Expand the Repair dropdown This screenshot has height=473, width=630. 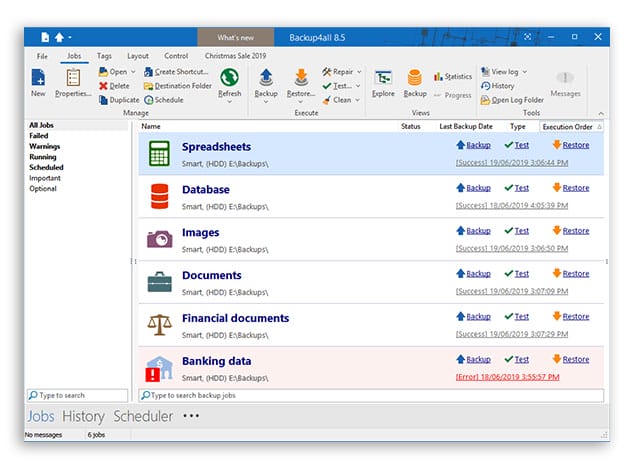coord(359,72)
